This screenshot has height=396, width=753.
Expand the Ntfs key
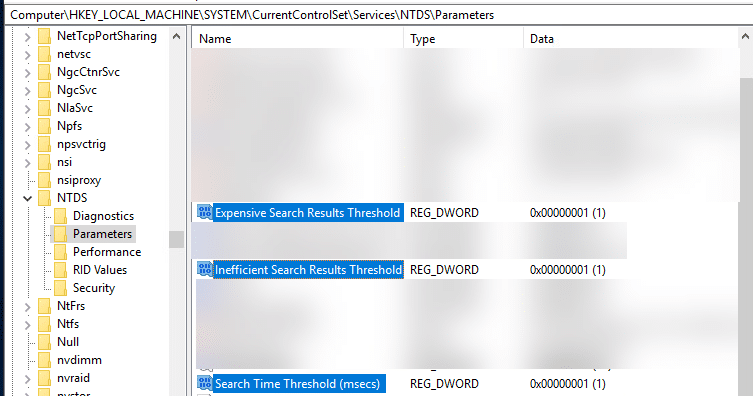pyautogui.click(x=27, y=325)
